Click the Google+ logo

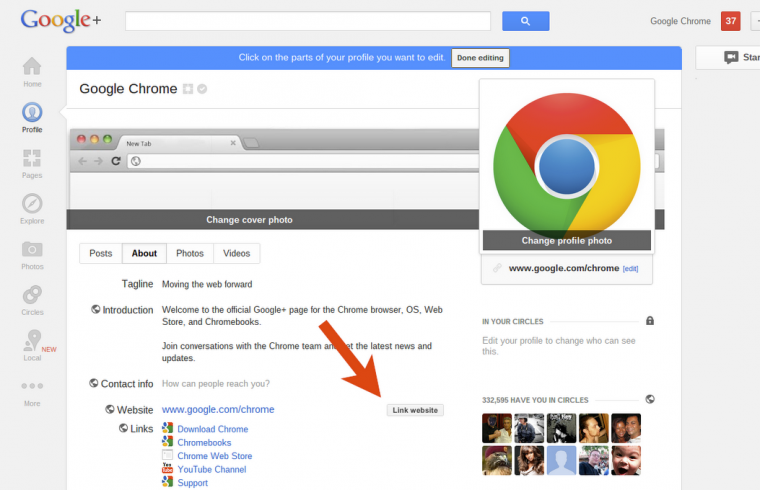[61, 20]
